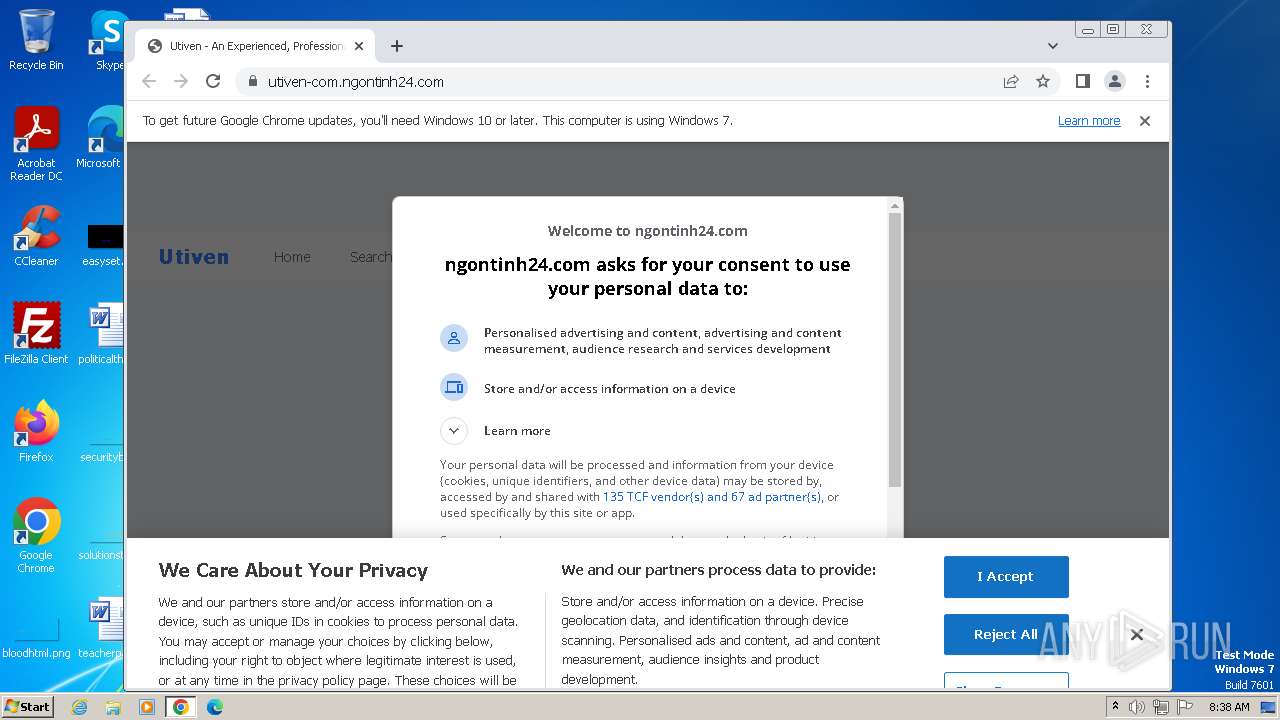Dismiss the Chrome update notification bar
The width and height of the screenshot is (1280, 720).
click(x=1145, y=121)
